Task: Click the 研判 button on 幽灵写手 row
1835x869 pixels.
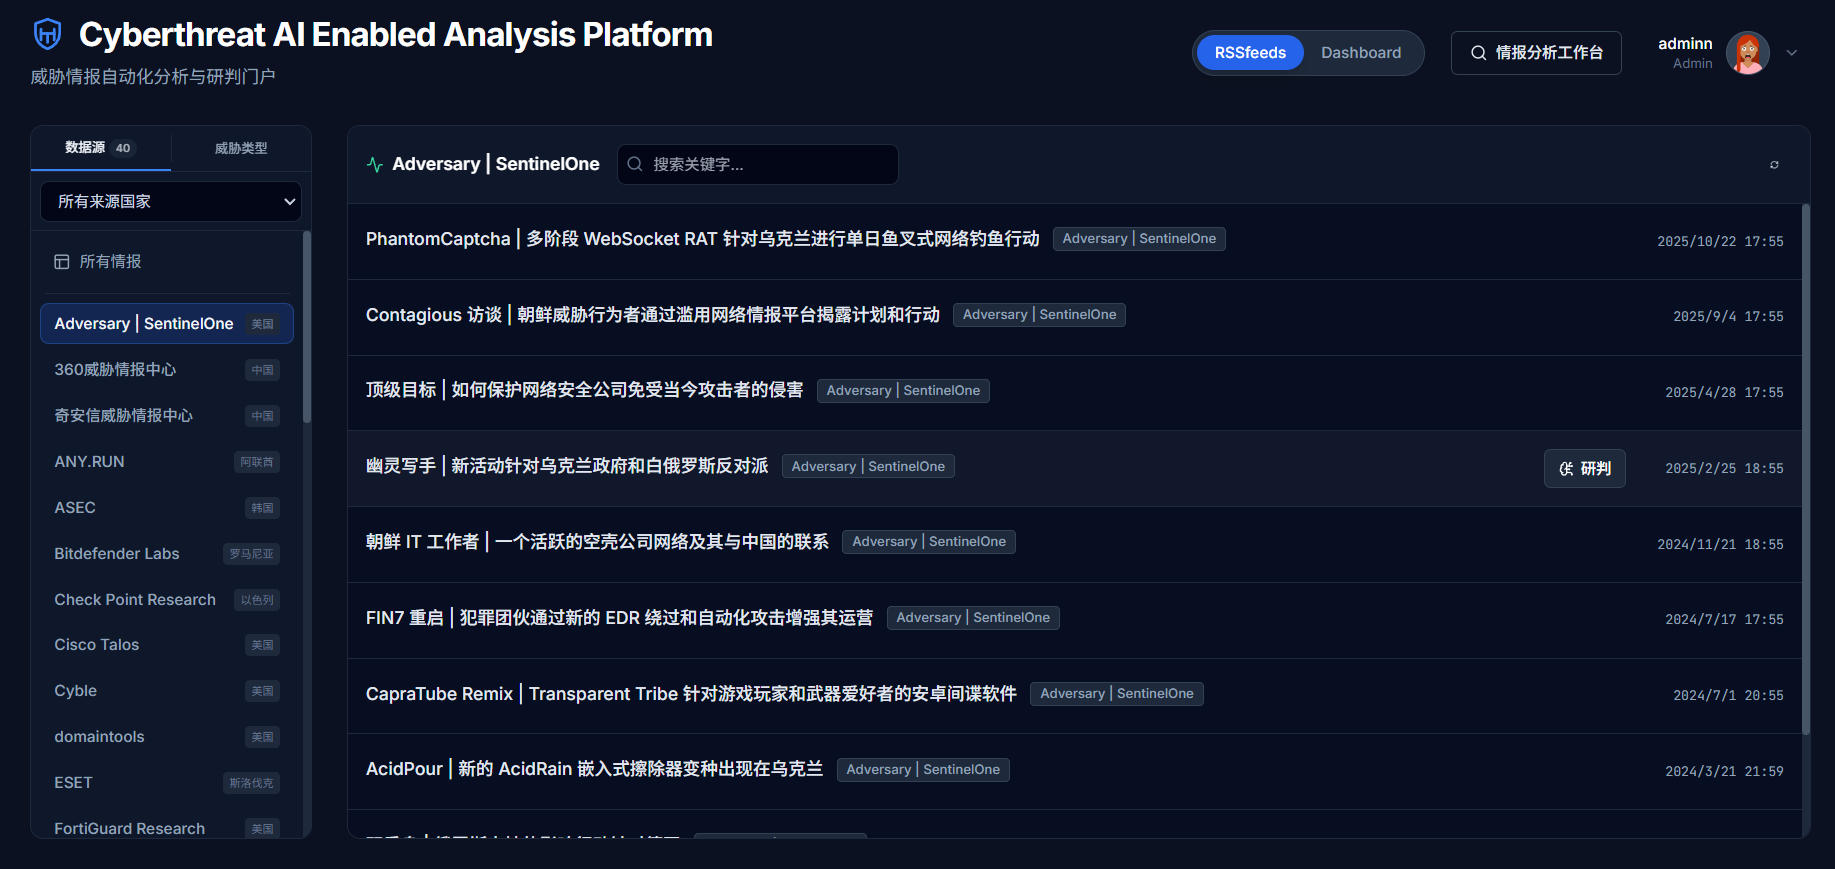Action: [x=1585, y=468]
